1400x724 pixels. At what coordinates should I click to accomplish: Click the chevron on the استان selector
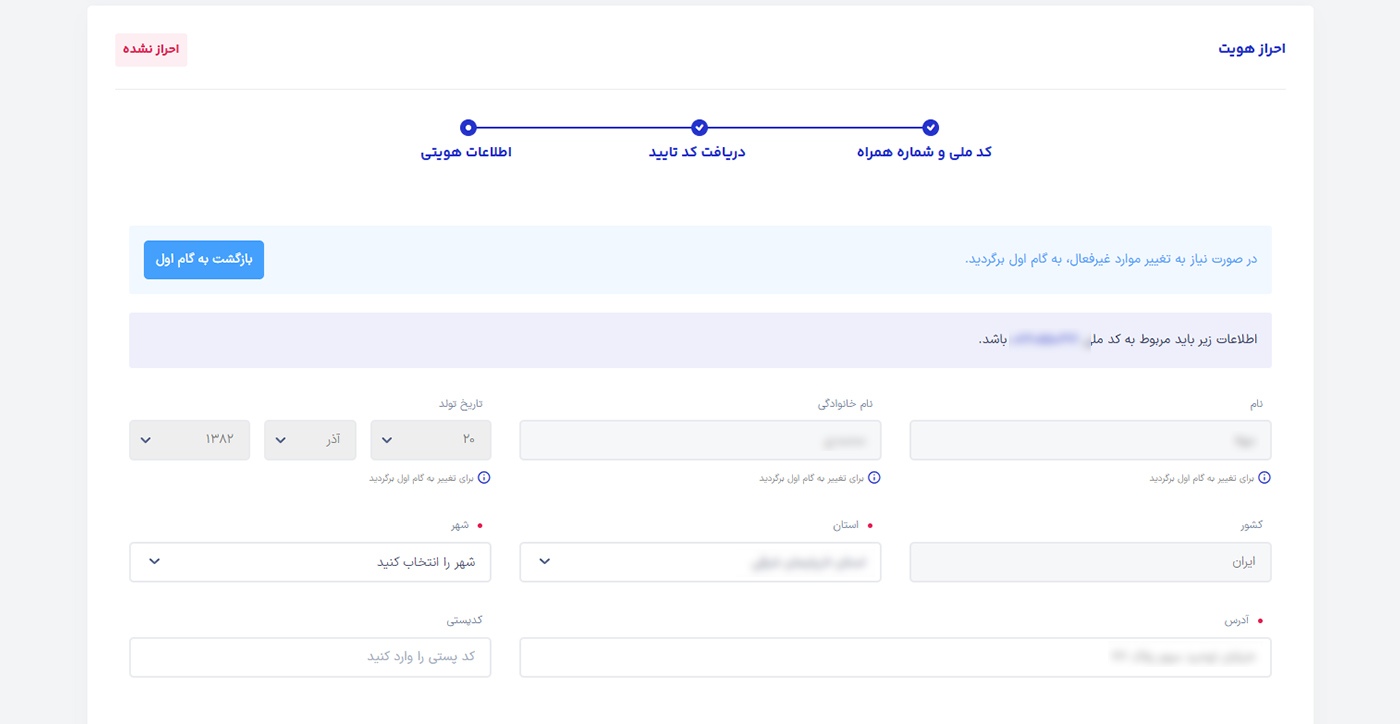[544, 561]
